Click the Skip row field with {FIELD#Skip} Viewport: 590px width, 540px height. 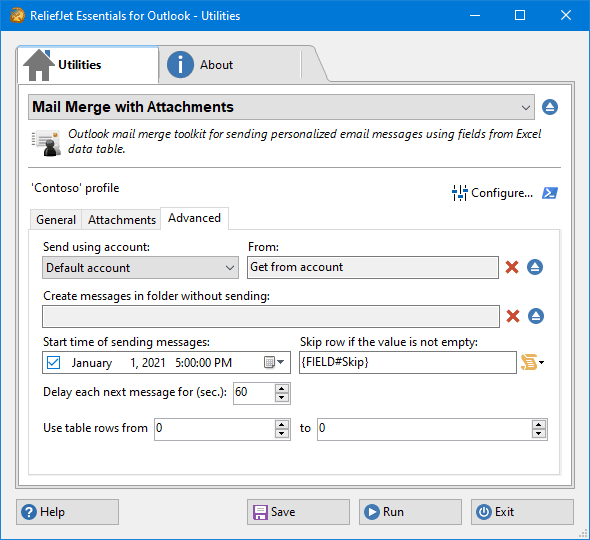pos(408,362)
